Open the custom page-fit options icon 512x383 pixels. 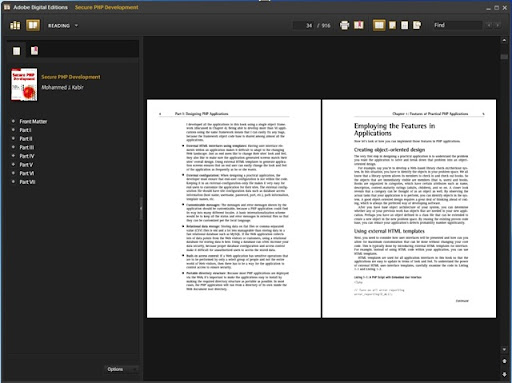417,25
